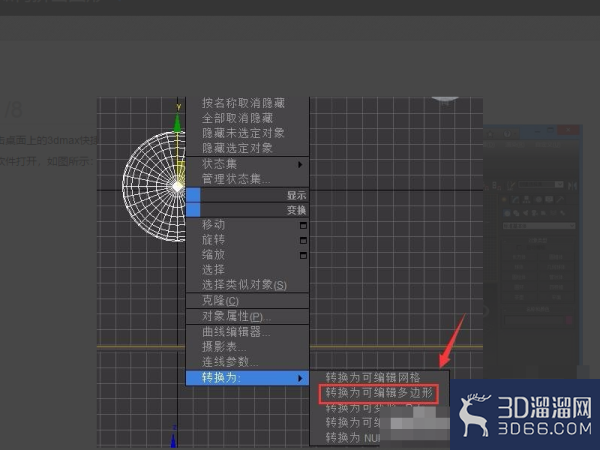Click 圆环 button in Object Type
The image size is (600, 450).
(x=519, y=287)
